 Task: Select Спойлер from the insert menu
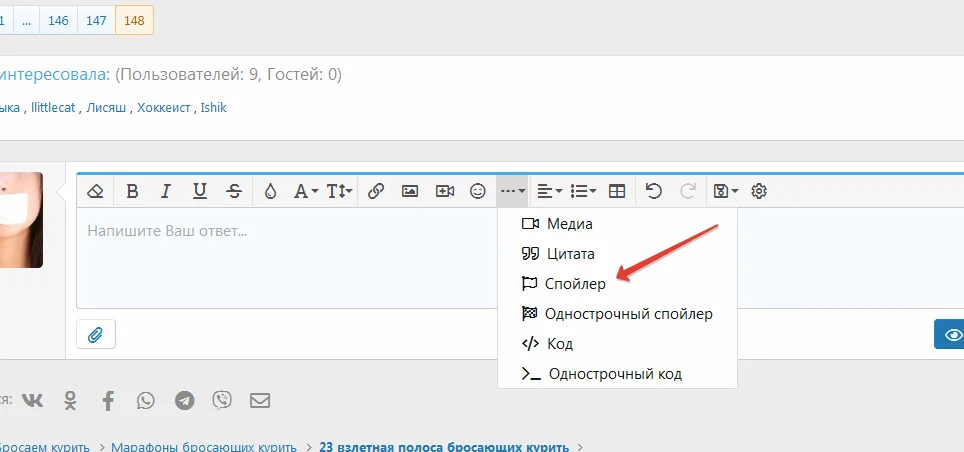click(x=575, y=284)
